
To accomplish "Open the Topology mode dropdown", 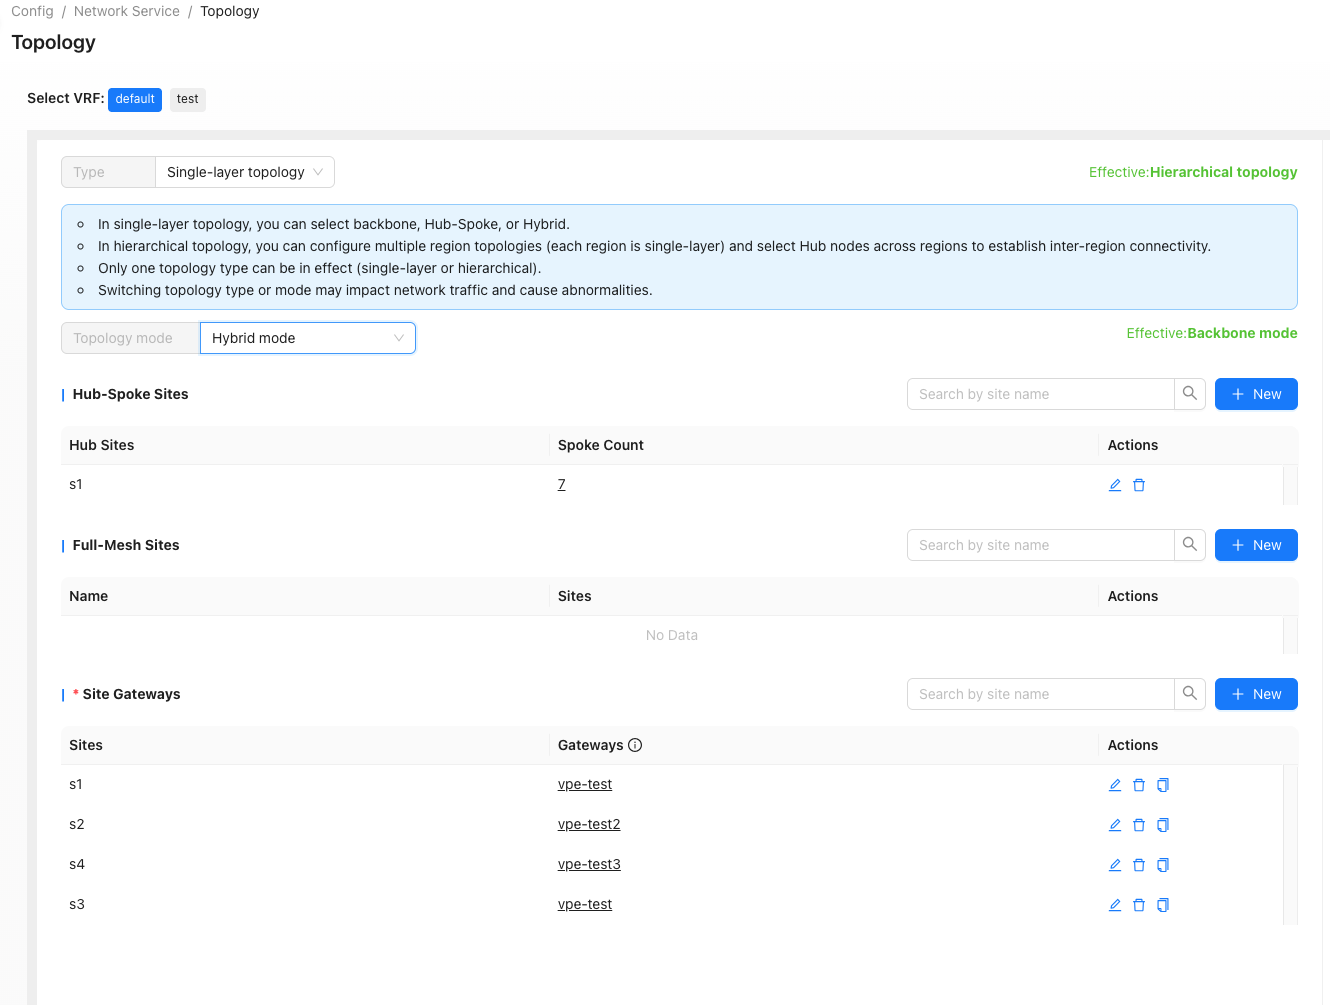I will [308, 338].
